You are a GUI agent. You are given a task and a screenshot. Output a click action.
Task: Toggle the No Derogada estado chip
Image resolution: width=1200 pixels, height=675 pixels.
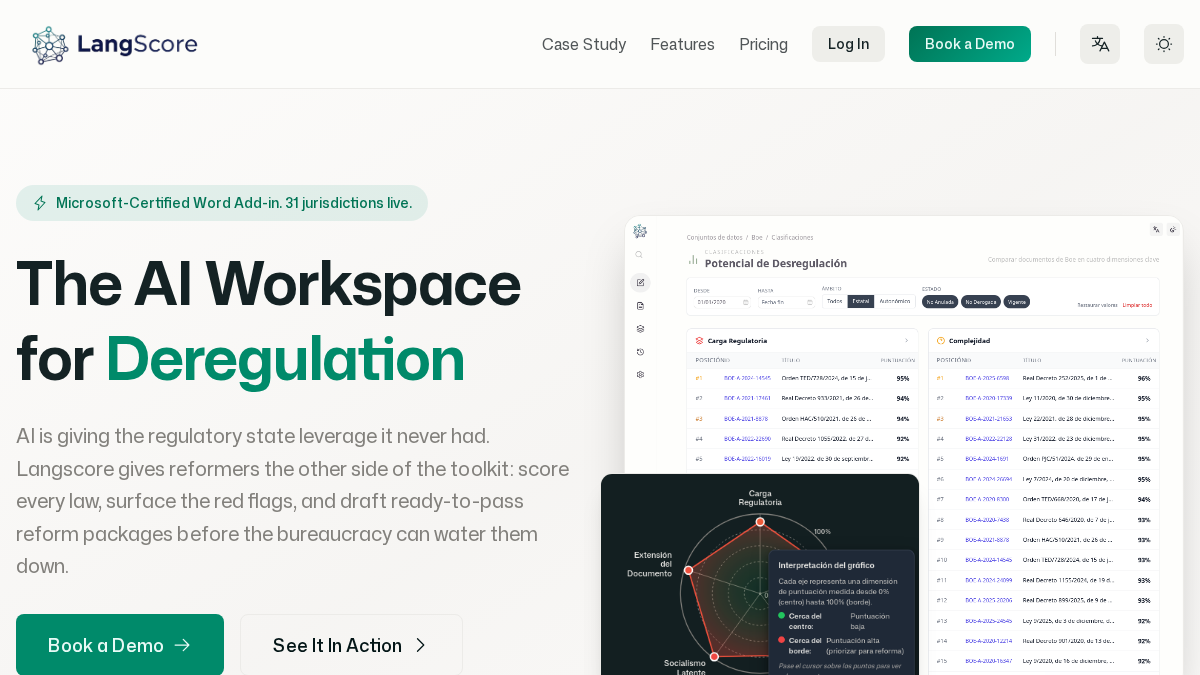click(x=980, y=302)
